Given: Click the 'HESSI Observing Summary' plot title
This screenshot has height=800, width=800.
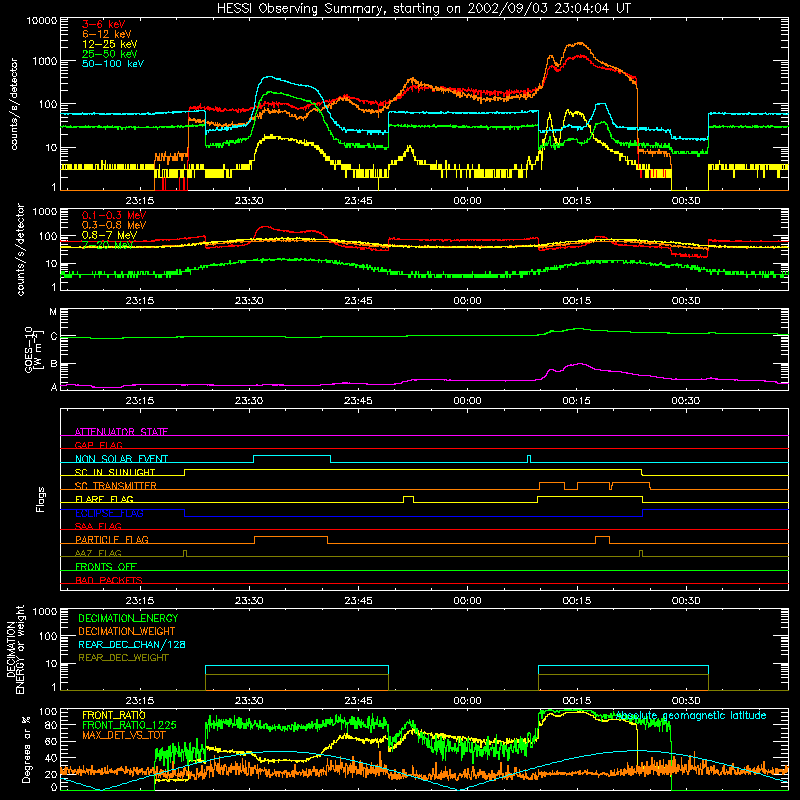Looking at the screenshot, I should point(424,9).
